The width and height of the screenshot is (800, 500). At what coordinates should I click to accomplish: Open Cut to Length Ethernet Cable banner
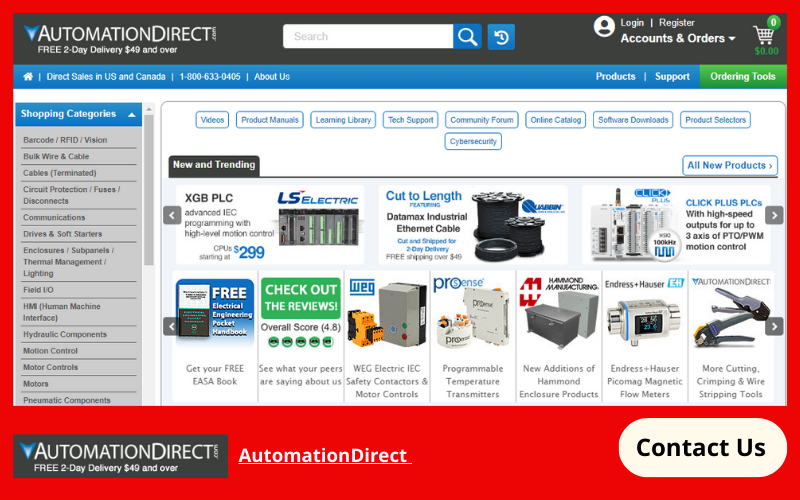click(x=473, y=224)
